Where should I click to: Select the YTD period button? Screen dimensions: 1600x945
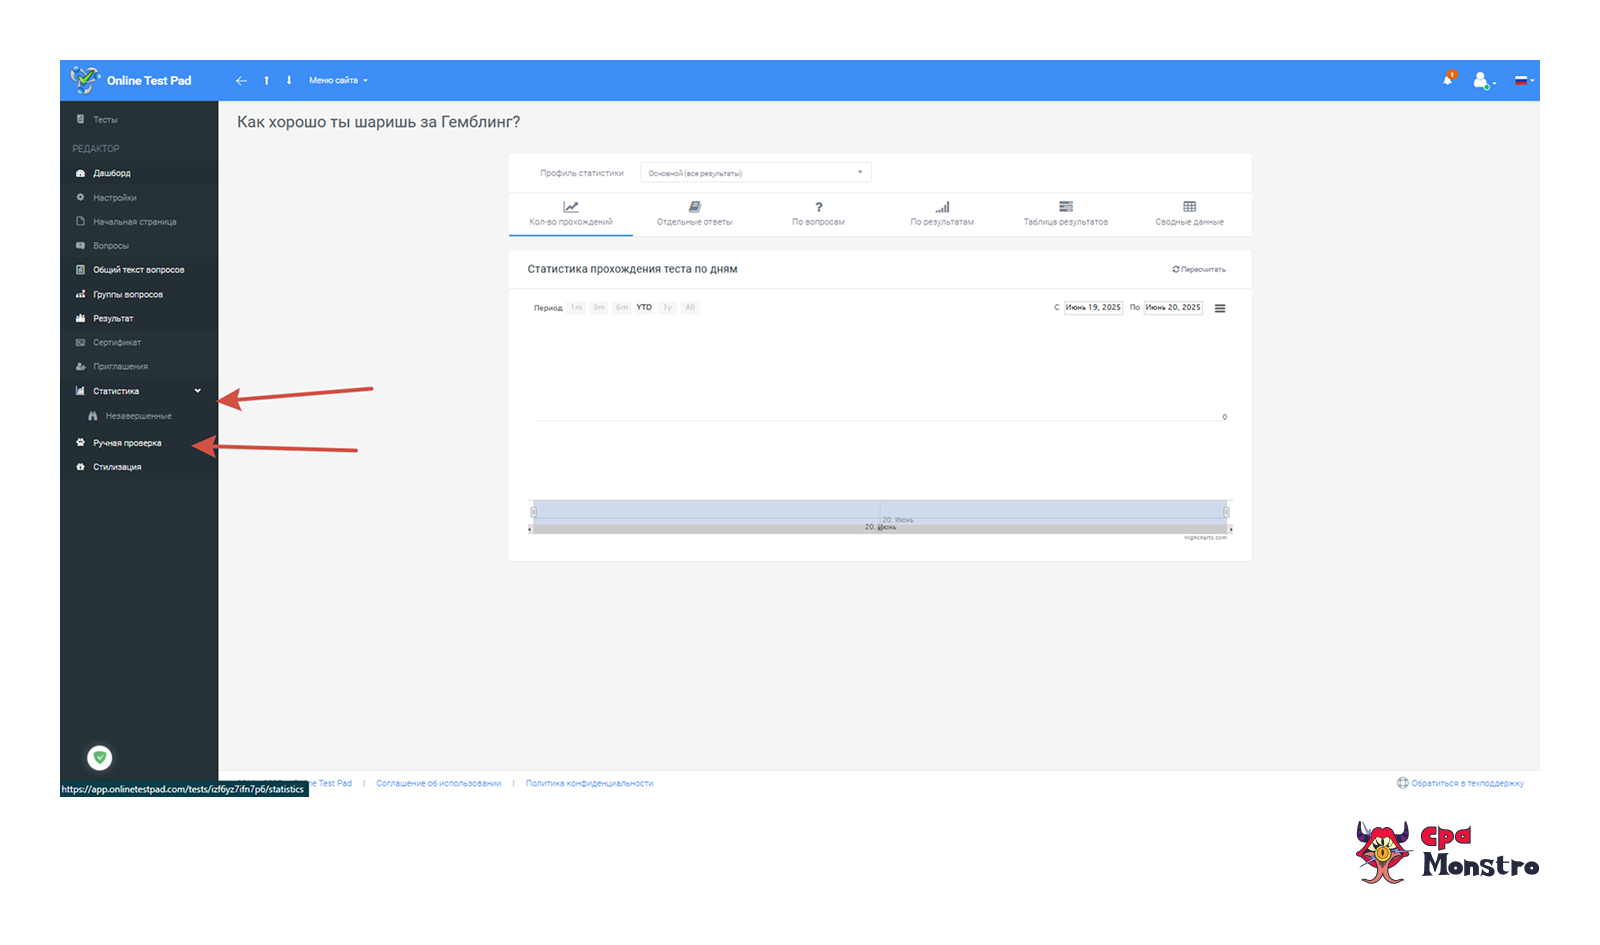tap(644, 308)
